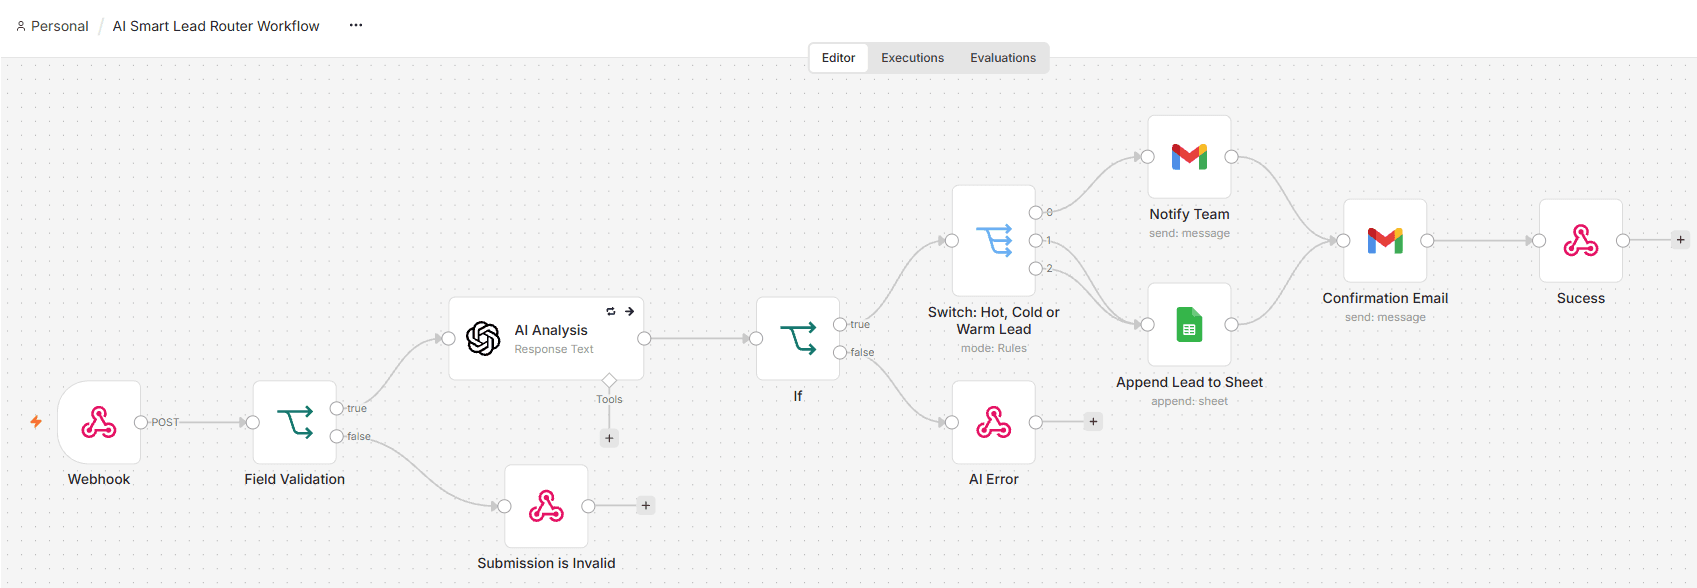Click Field Validation true output connector
The width and height of the screenshot is (1697, 588).
click(337, 408)
